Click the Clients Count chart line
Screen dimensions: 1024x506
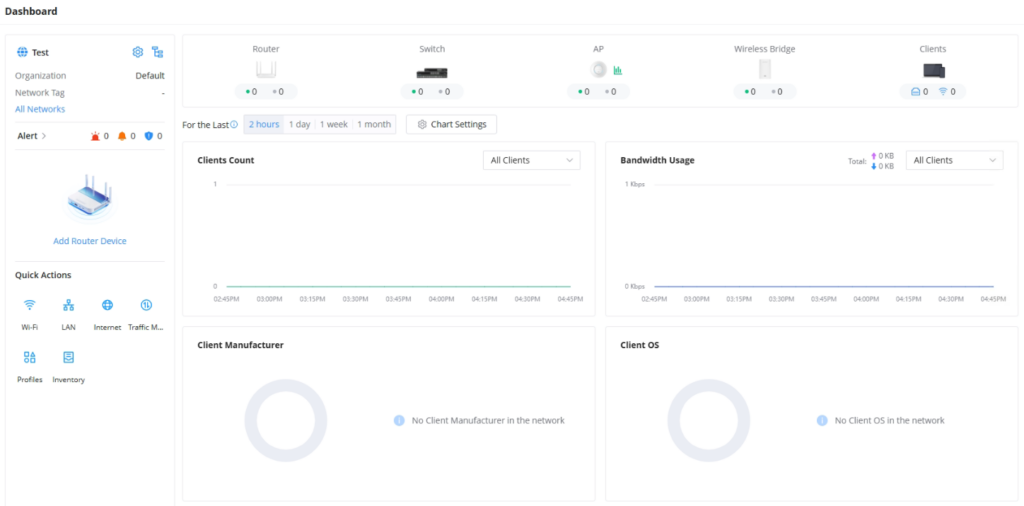click(398, 287)
